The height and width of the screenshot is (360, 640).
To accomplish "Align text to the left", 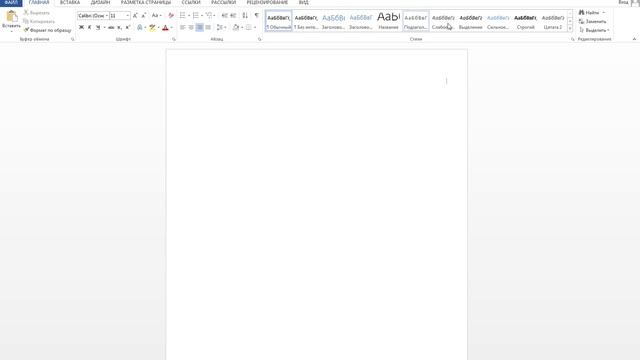I will [x=182, y=27].
